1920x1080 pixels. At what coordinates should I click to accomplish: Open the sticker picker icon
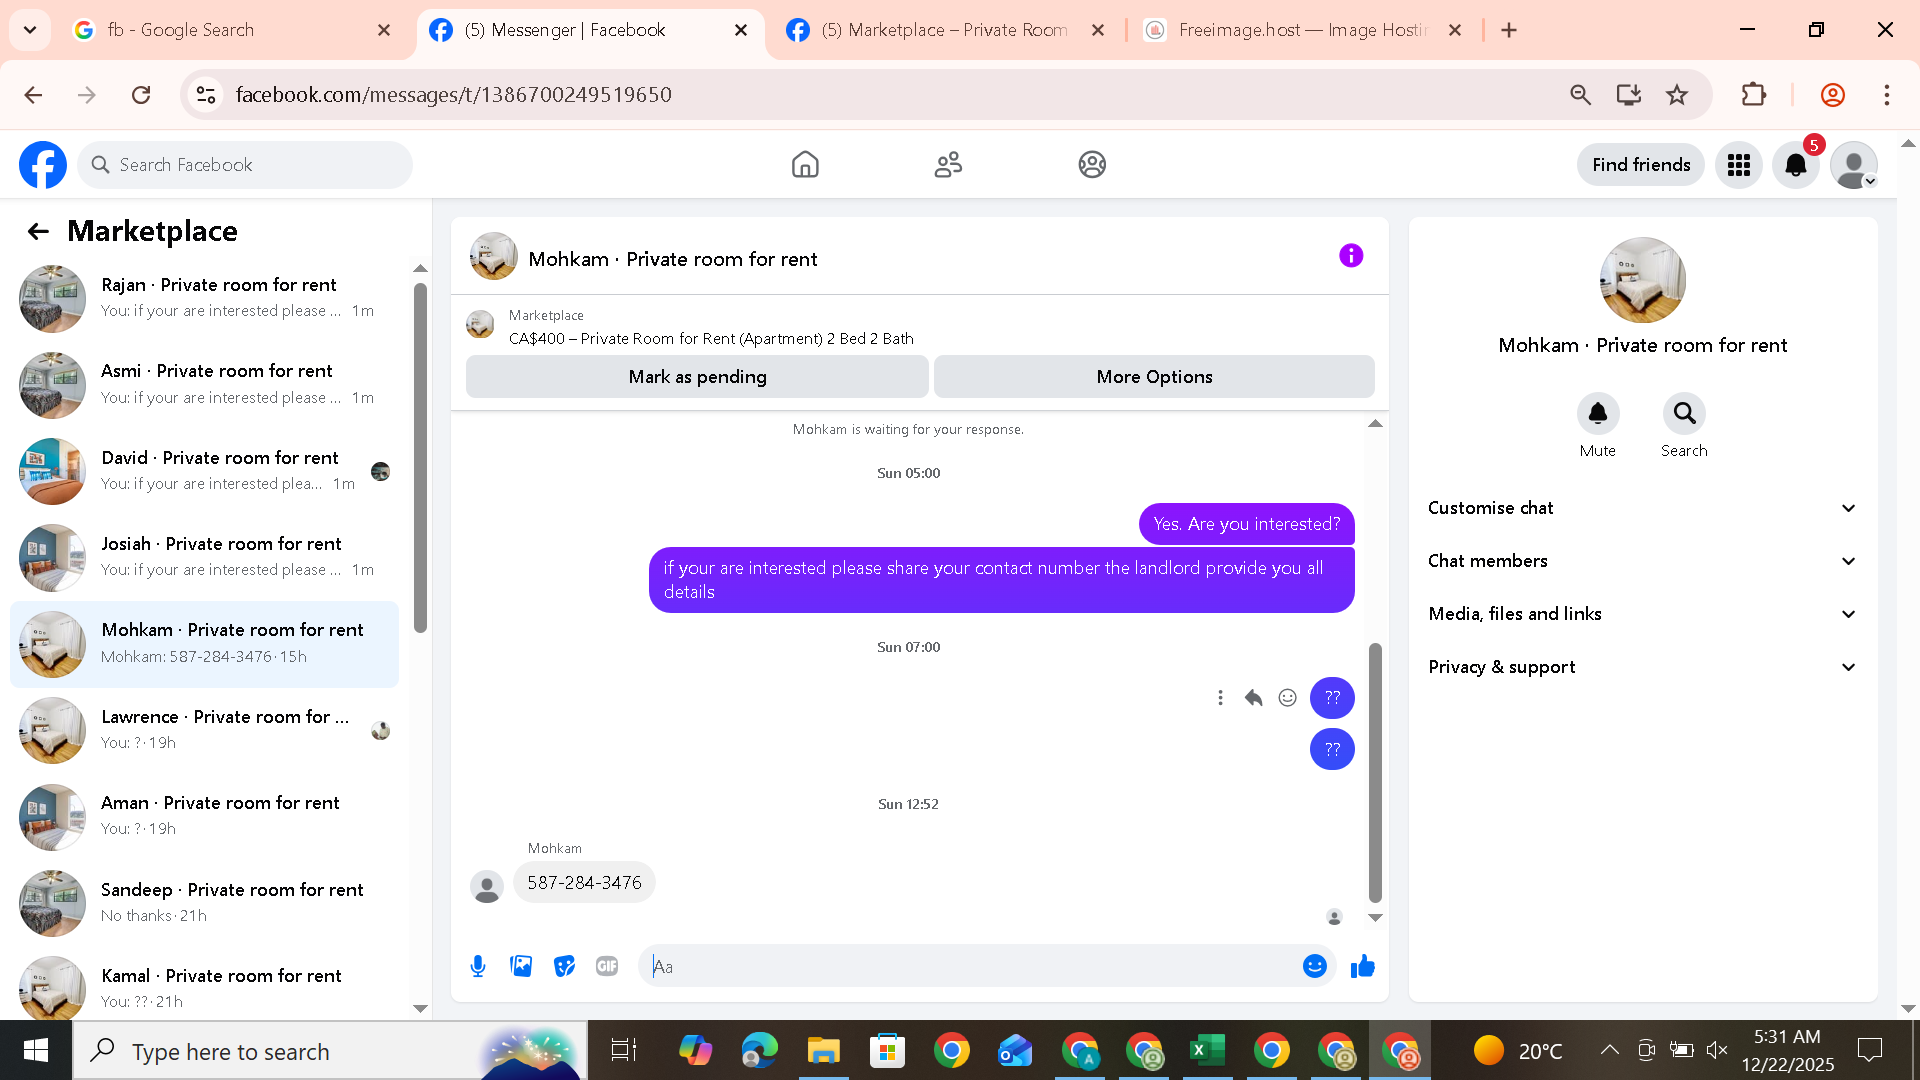click(564, 966)
